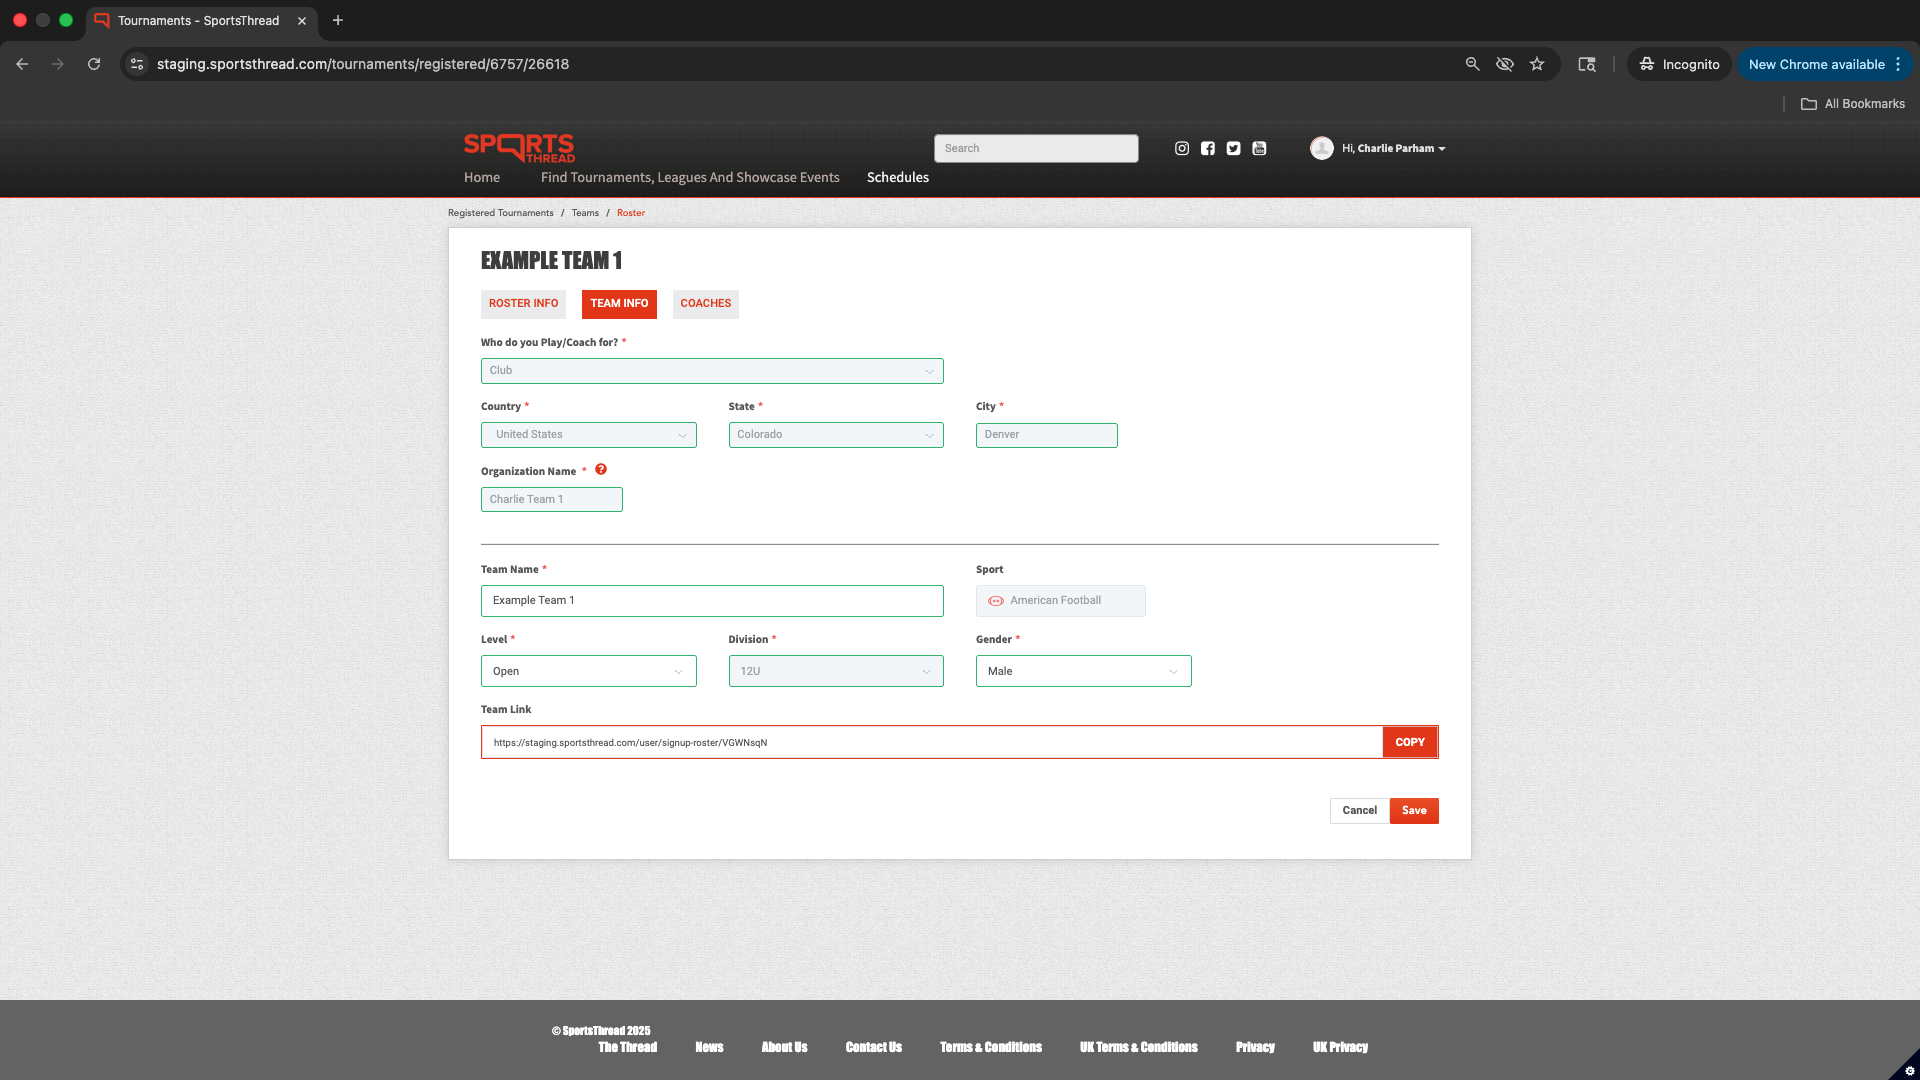Viewport: 1920px width, 1080px height.
Task: Open the YouTube social icon
Action: pos(1259,148)
